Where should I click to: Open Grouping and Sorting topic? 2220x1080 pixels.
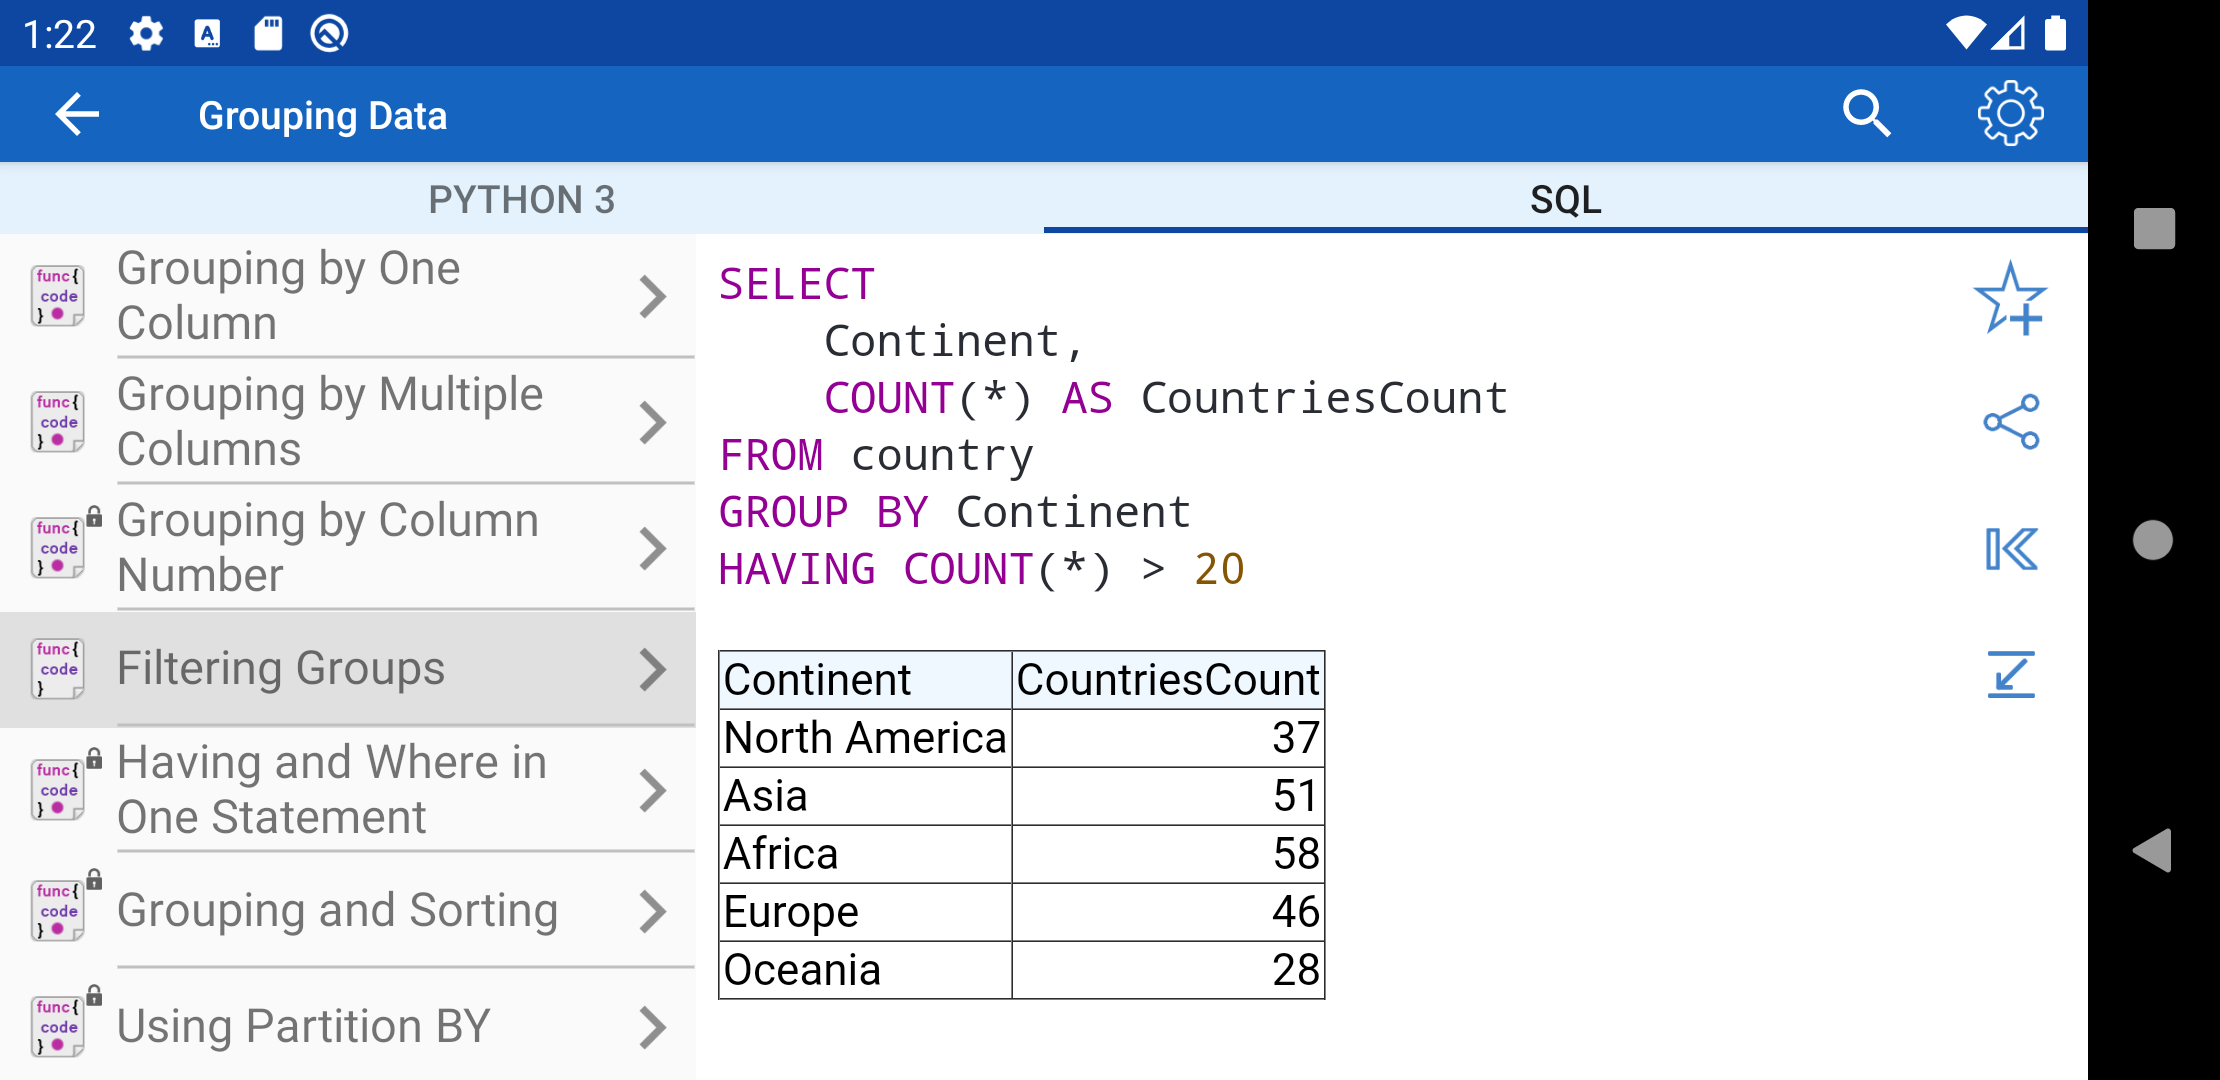pos(348,911)
